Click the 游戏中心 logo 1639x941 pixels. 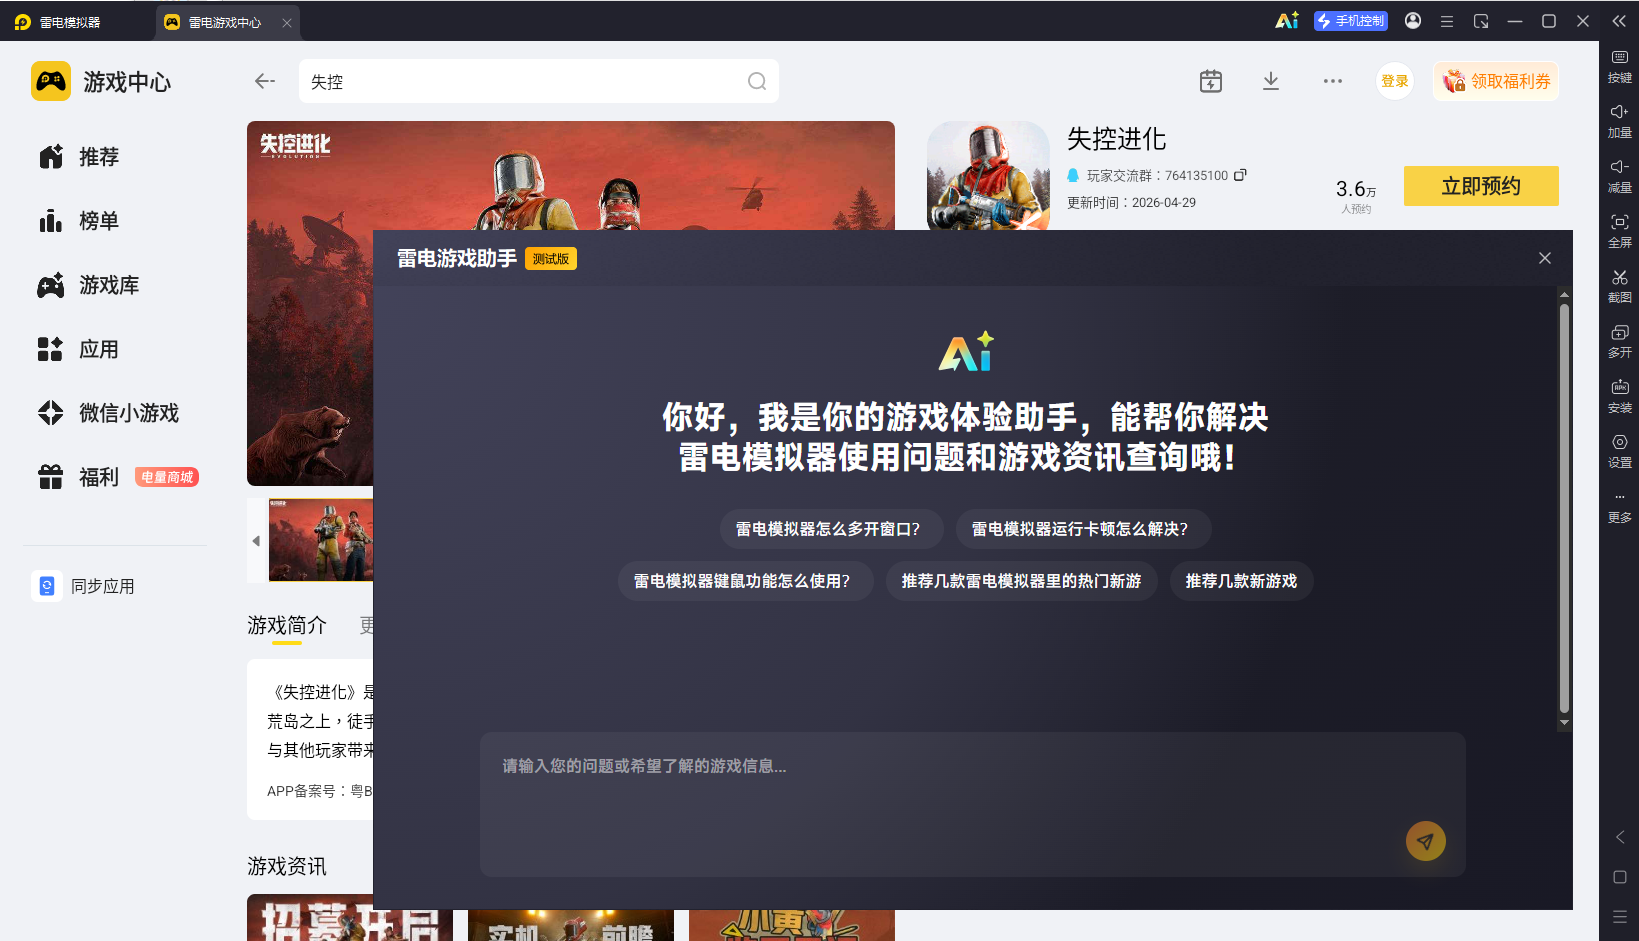point(101,81)
